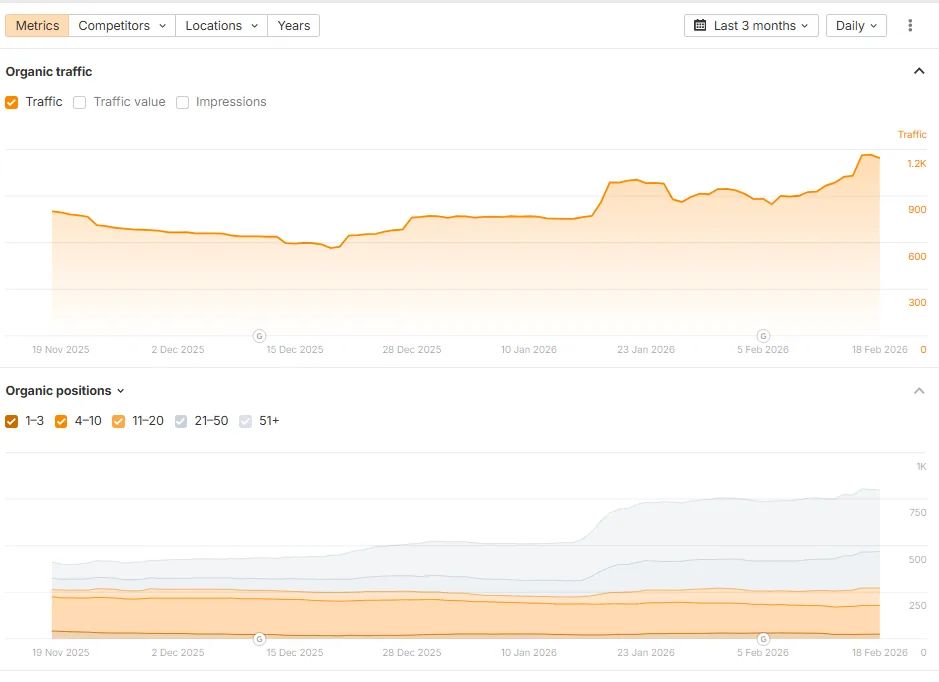Collapse the Organic traffic section

[x=920, y=71]
